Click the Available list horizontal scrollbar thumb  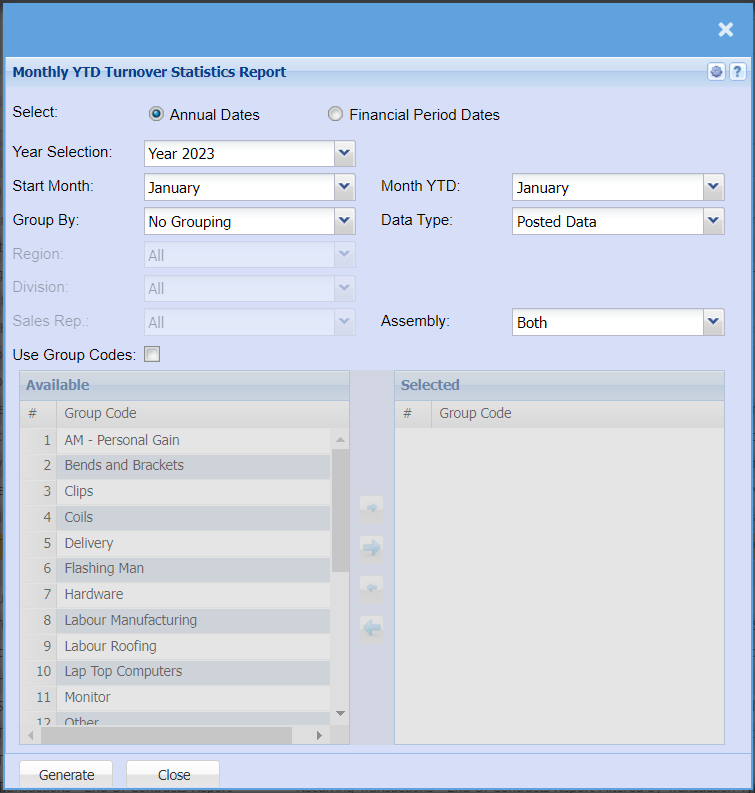point(166,735)
